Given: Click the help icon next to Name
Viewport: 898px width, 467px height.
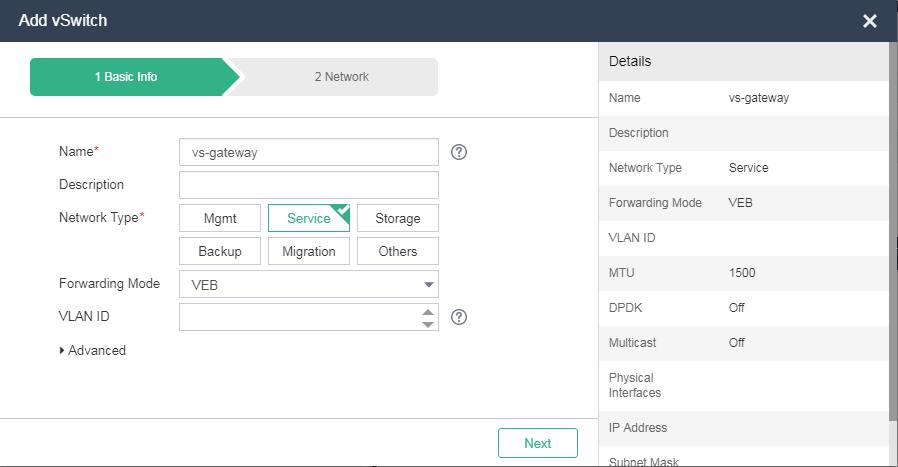Looking at the screenshot, I should point(459,152).
